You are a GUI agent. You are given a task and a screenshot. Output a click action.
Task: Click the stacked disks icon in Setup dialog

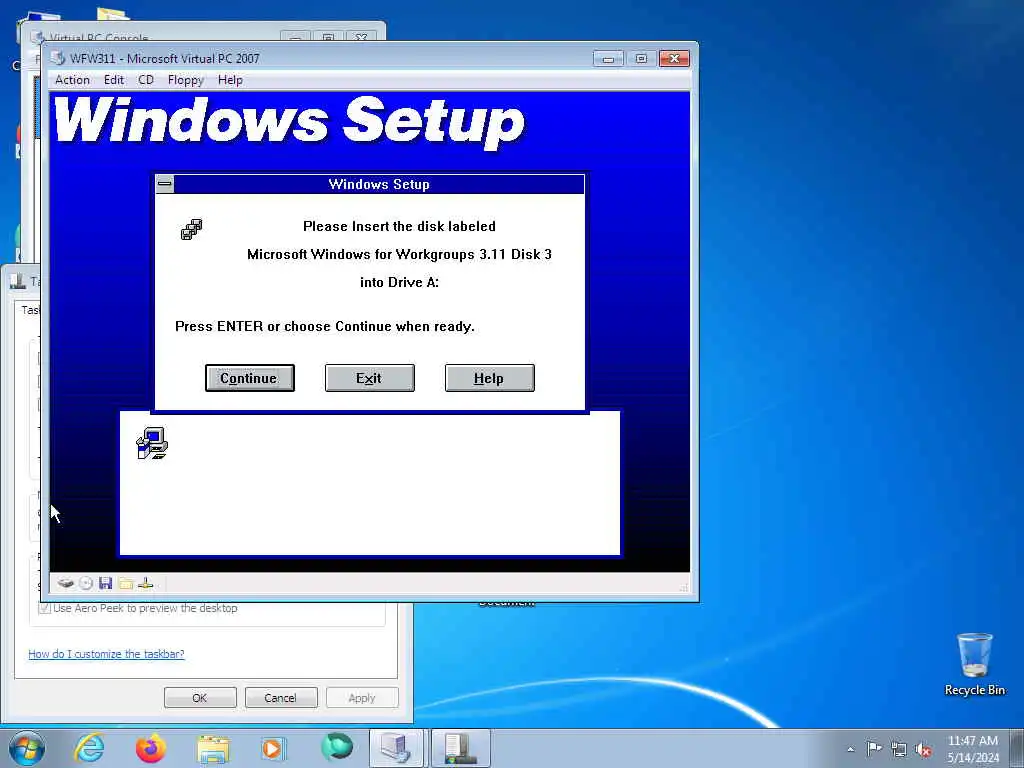191,229
